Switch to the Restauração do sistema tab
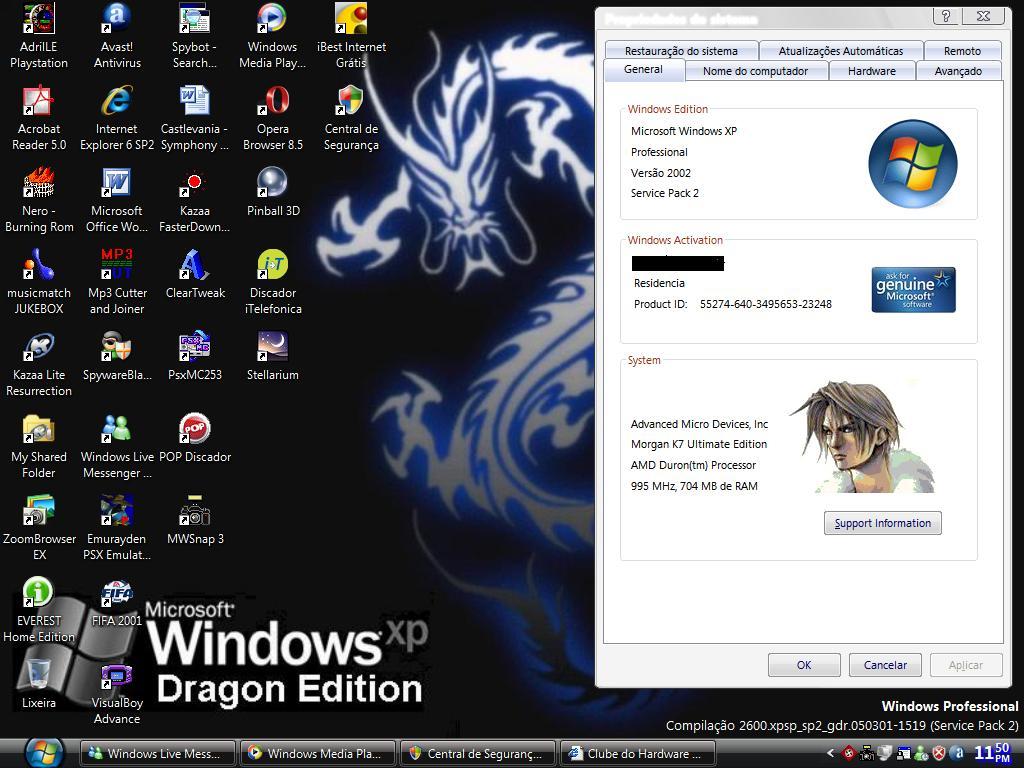1024x768 pixels. (681, 50)
